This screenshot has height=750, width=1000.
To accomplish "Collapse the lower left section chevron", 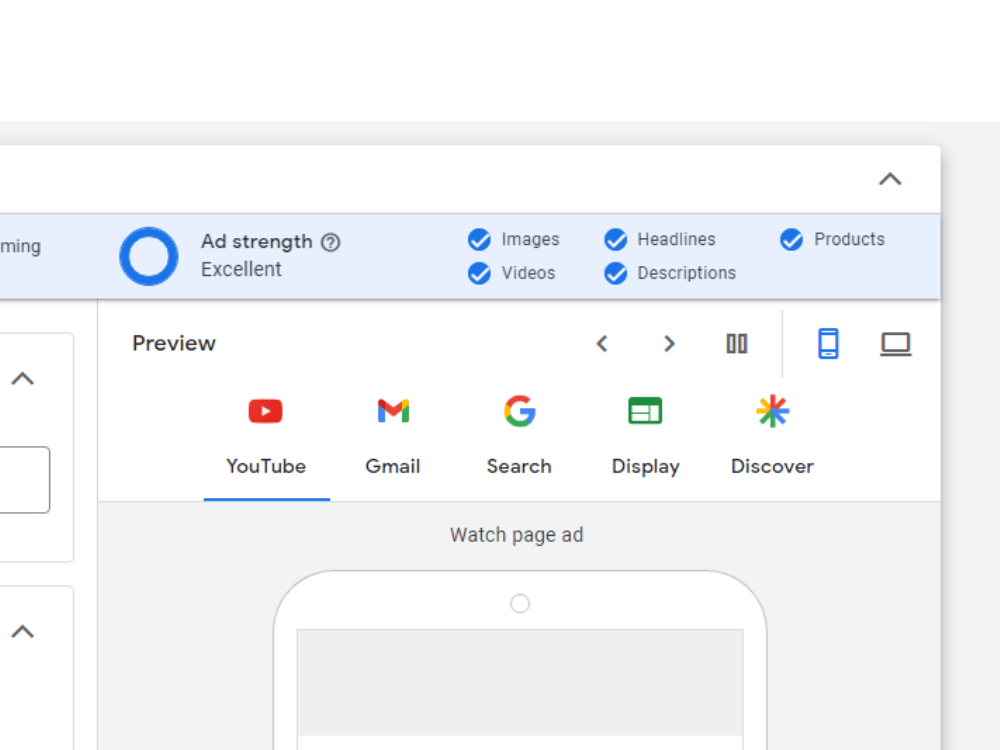I will coord(22,631).
